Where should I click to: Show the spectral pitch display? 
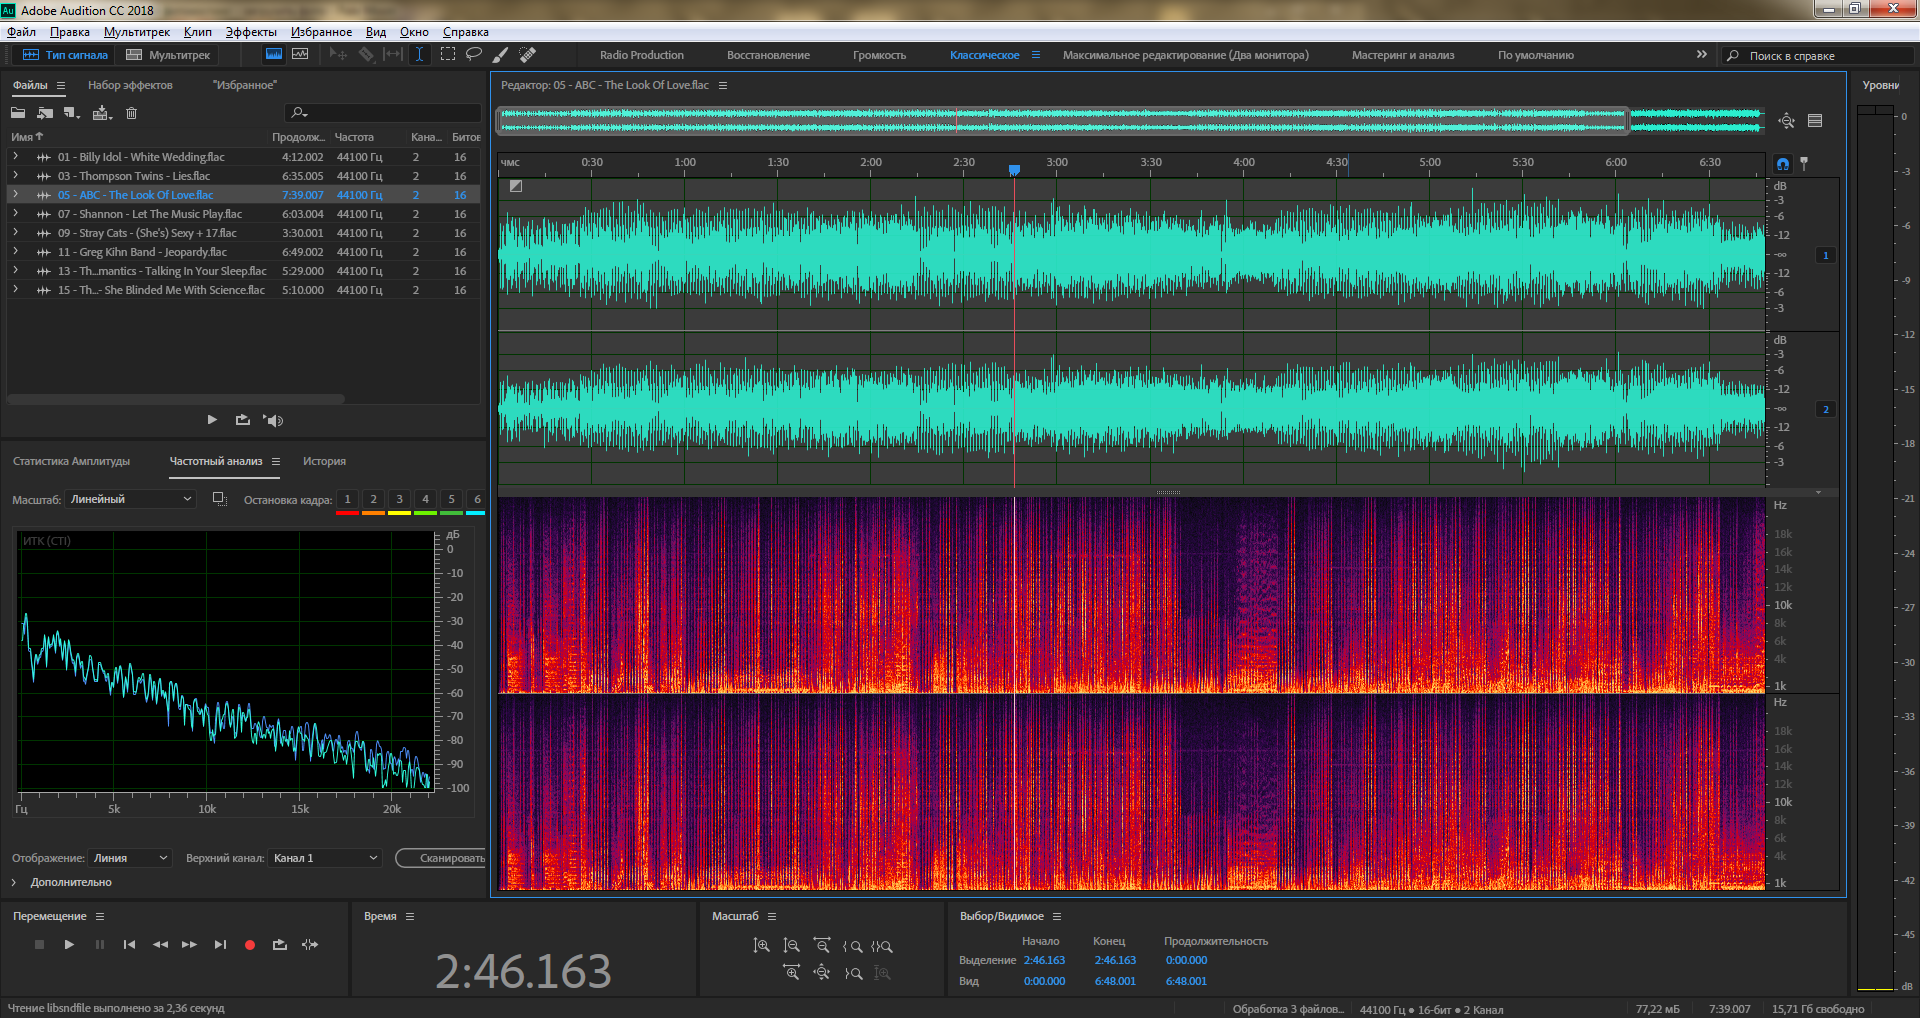coord(300,55)
